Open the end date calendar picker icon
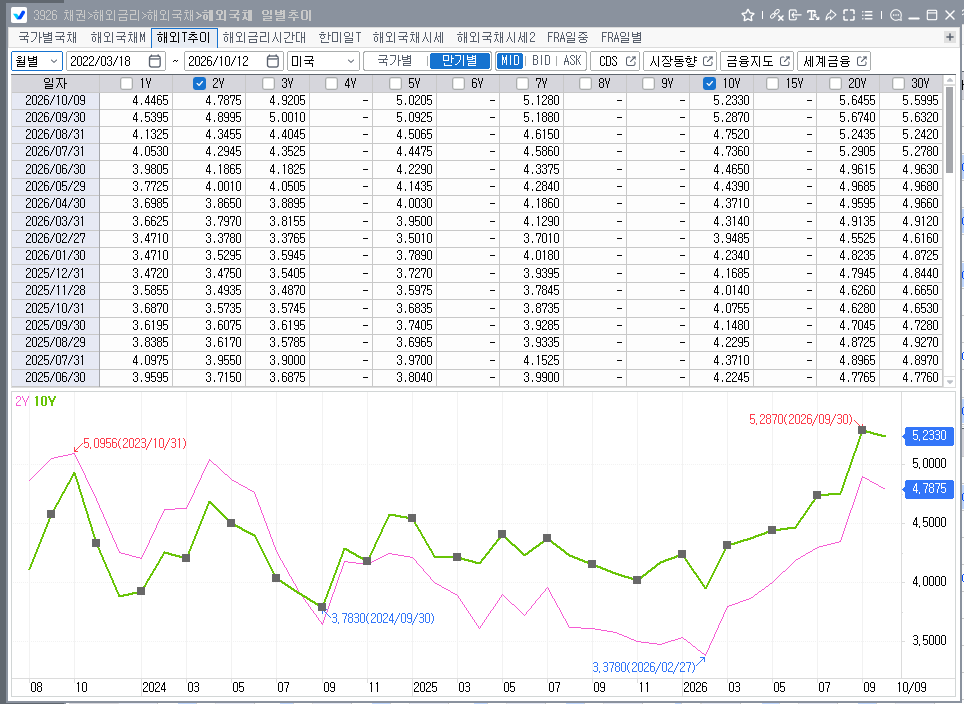This screenshot has height=704, width=964. 272,61
